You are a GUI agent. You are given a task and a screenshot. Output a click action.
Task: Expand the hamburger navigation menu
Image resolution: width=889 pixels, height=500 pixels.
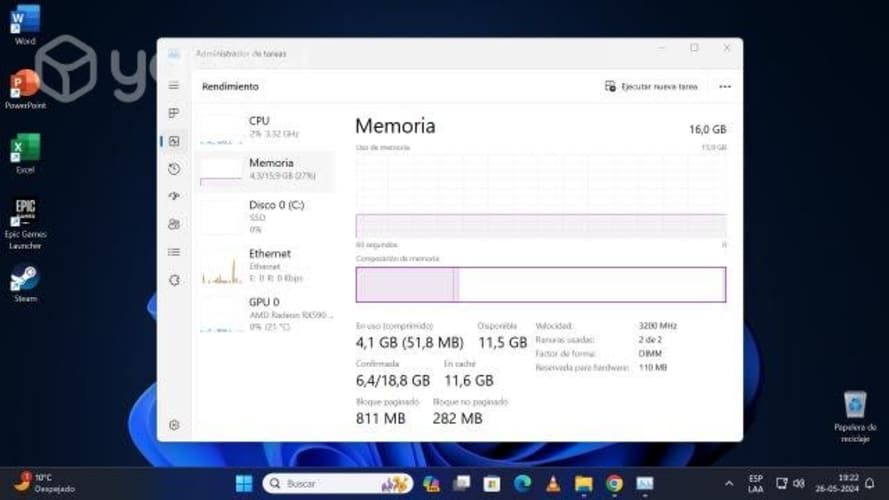pos(174,86)
